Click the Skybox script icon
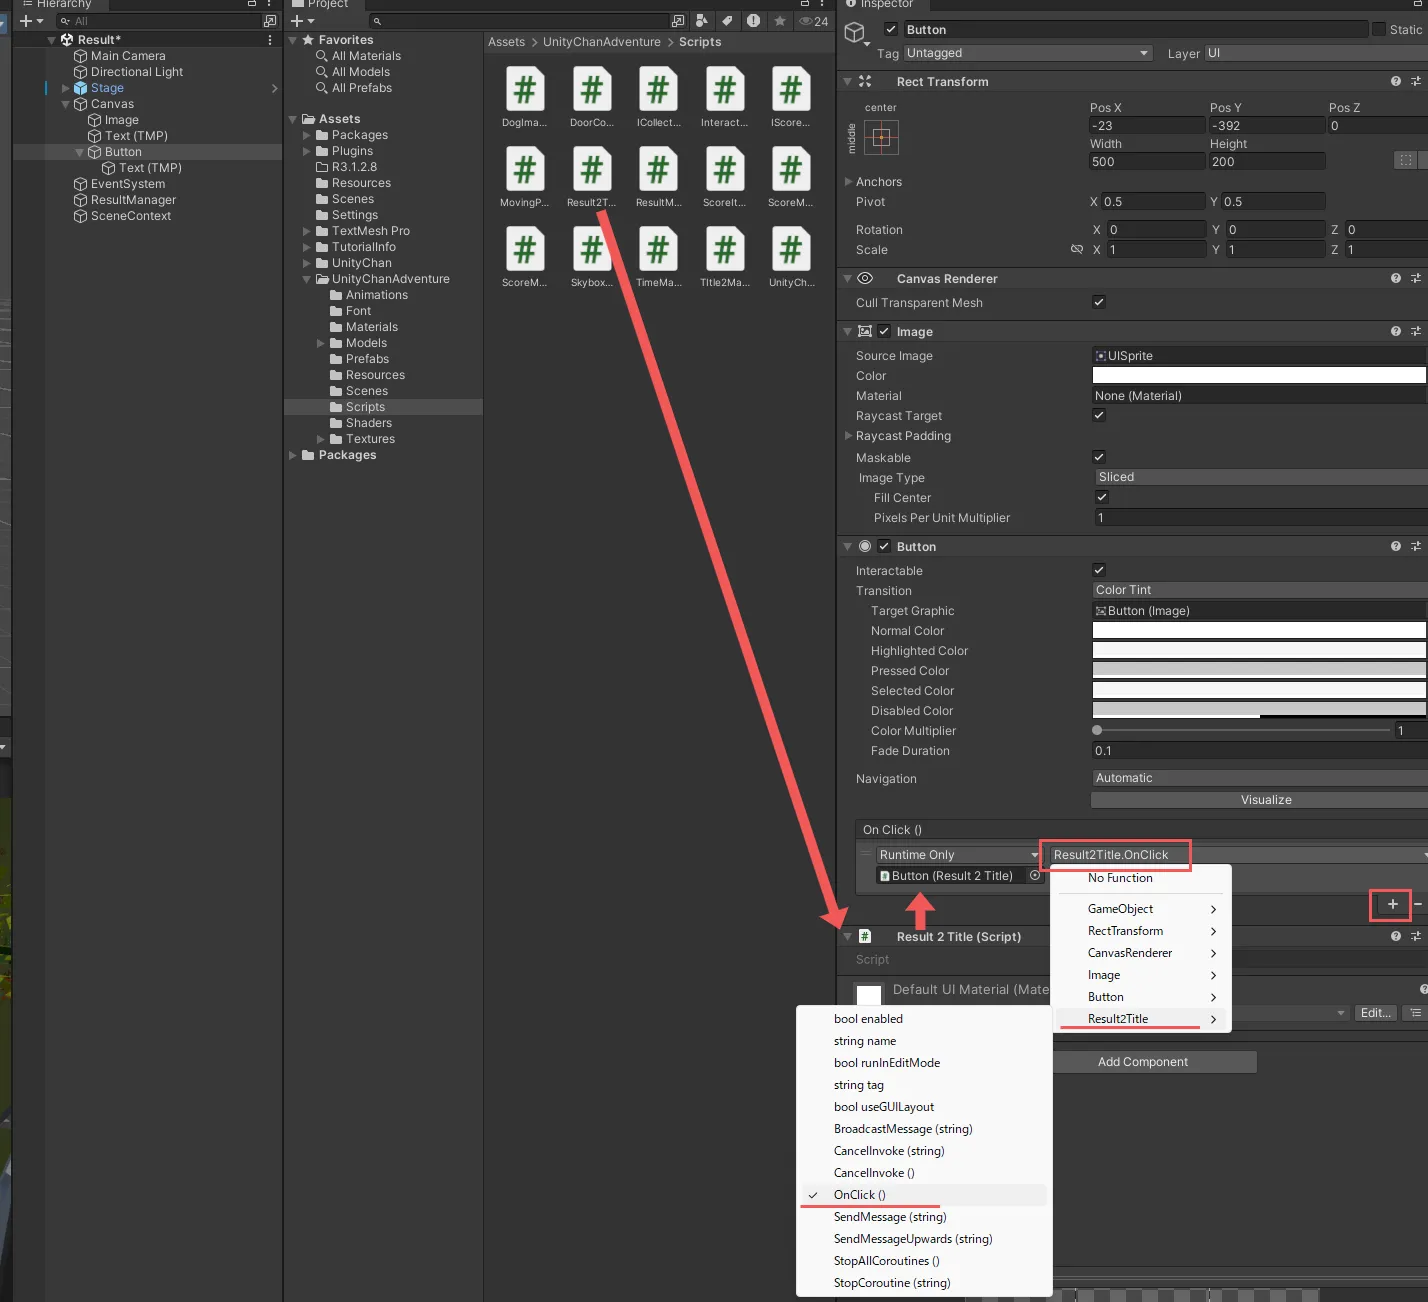Viewport: 1428px width, 1302px height. point(591,251)
